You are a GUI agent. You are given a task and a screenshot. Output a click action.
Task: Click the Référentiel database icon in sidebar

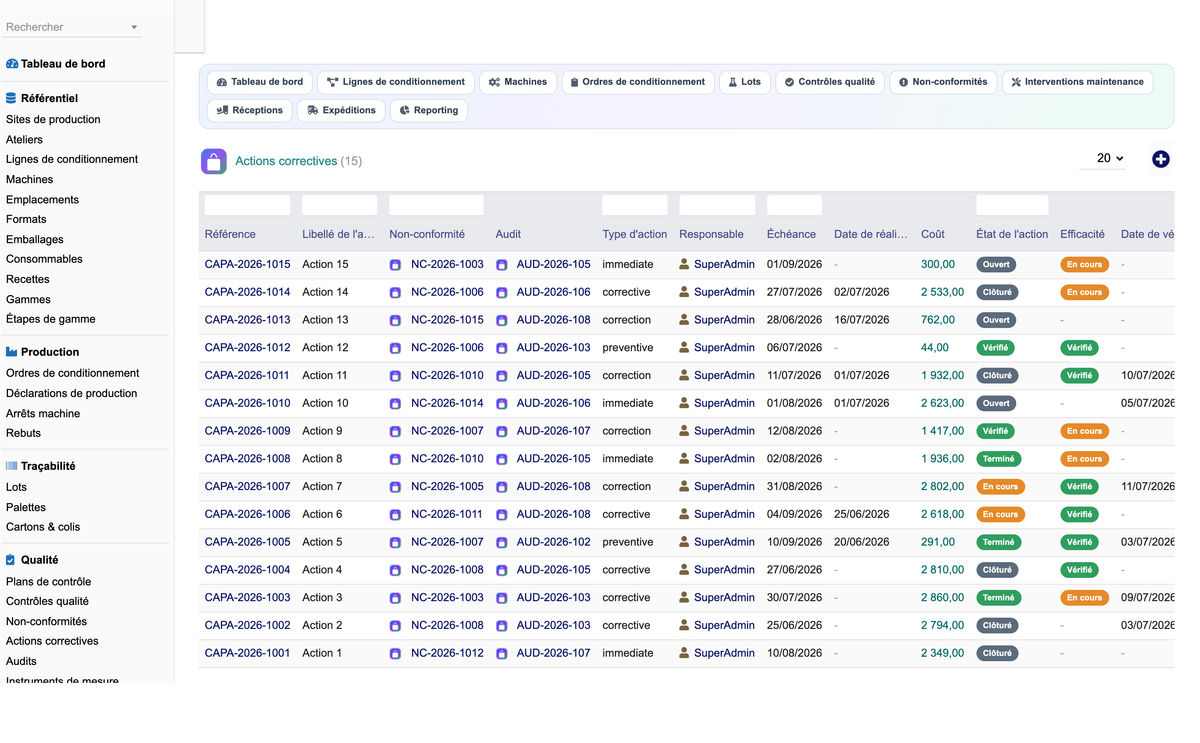pyautogui.click(x=11, y=98)
